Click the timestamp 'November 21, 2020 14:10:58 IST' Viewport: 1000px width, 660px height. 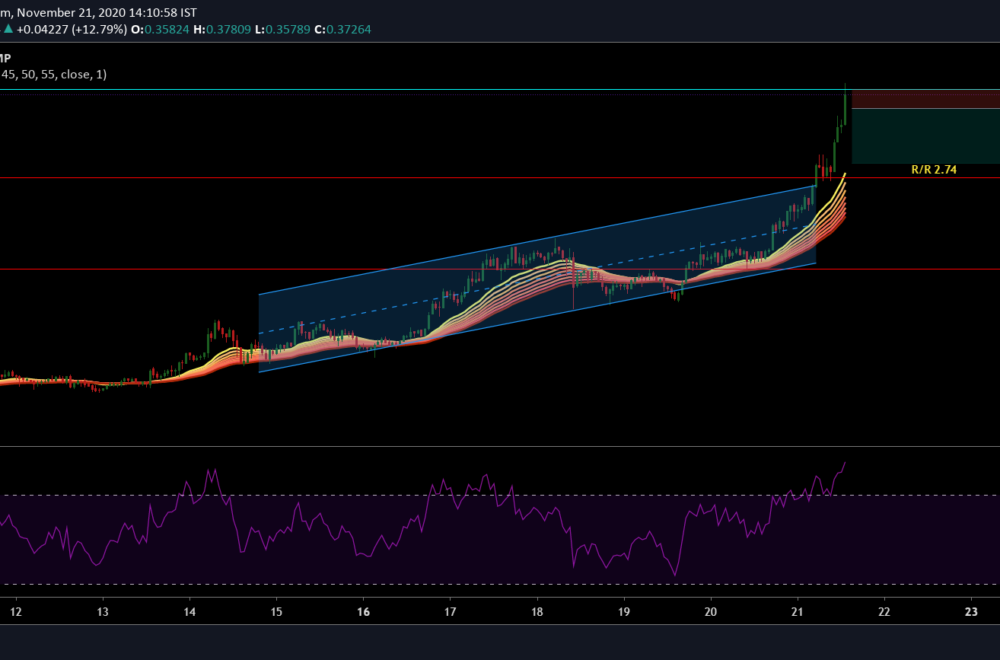click(107, 12)
